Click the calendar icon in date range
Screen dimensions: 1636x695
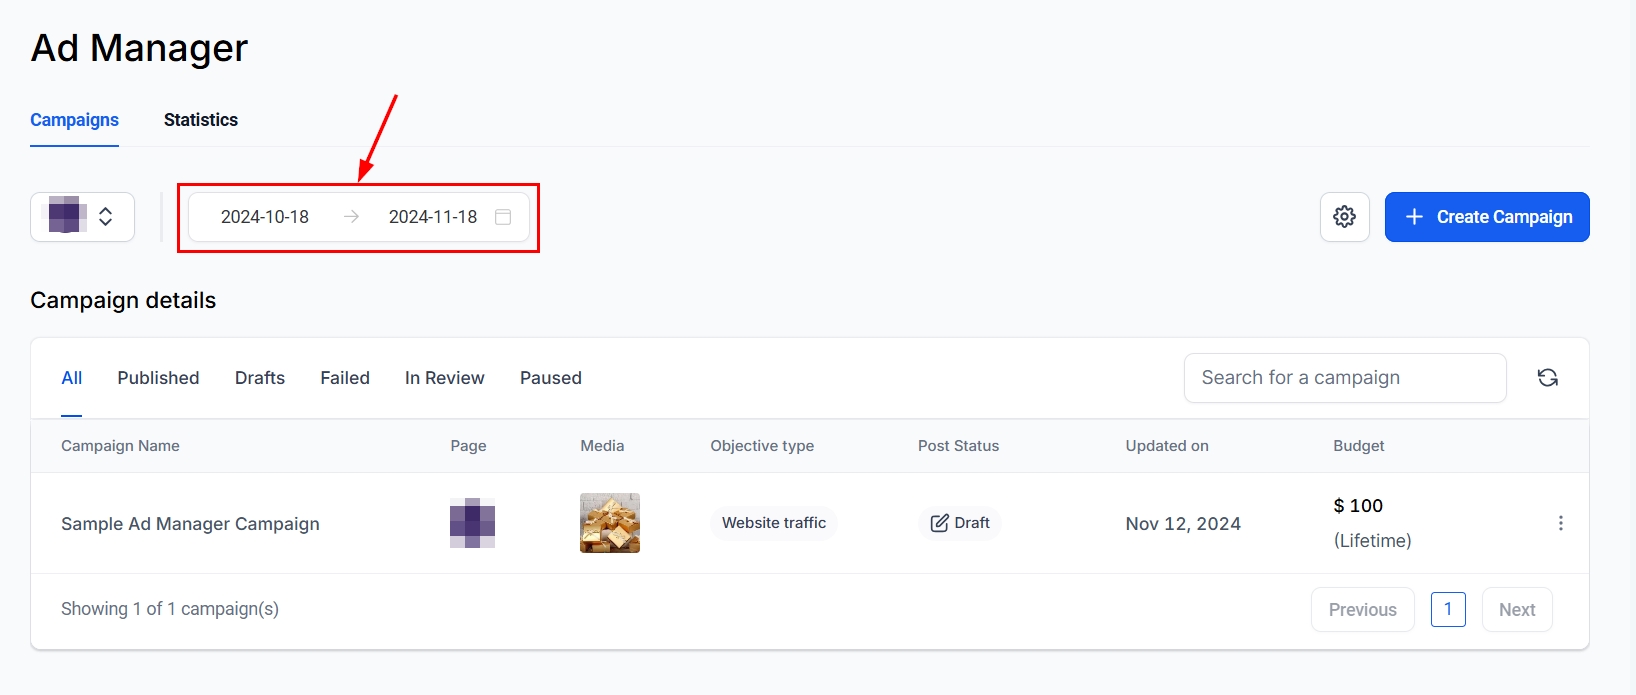coord(503,217)
